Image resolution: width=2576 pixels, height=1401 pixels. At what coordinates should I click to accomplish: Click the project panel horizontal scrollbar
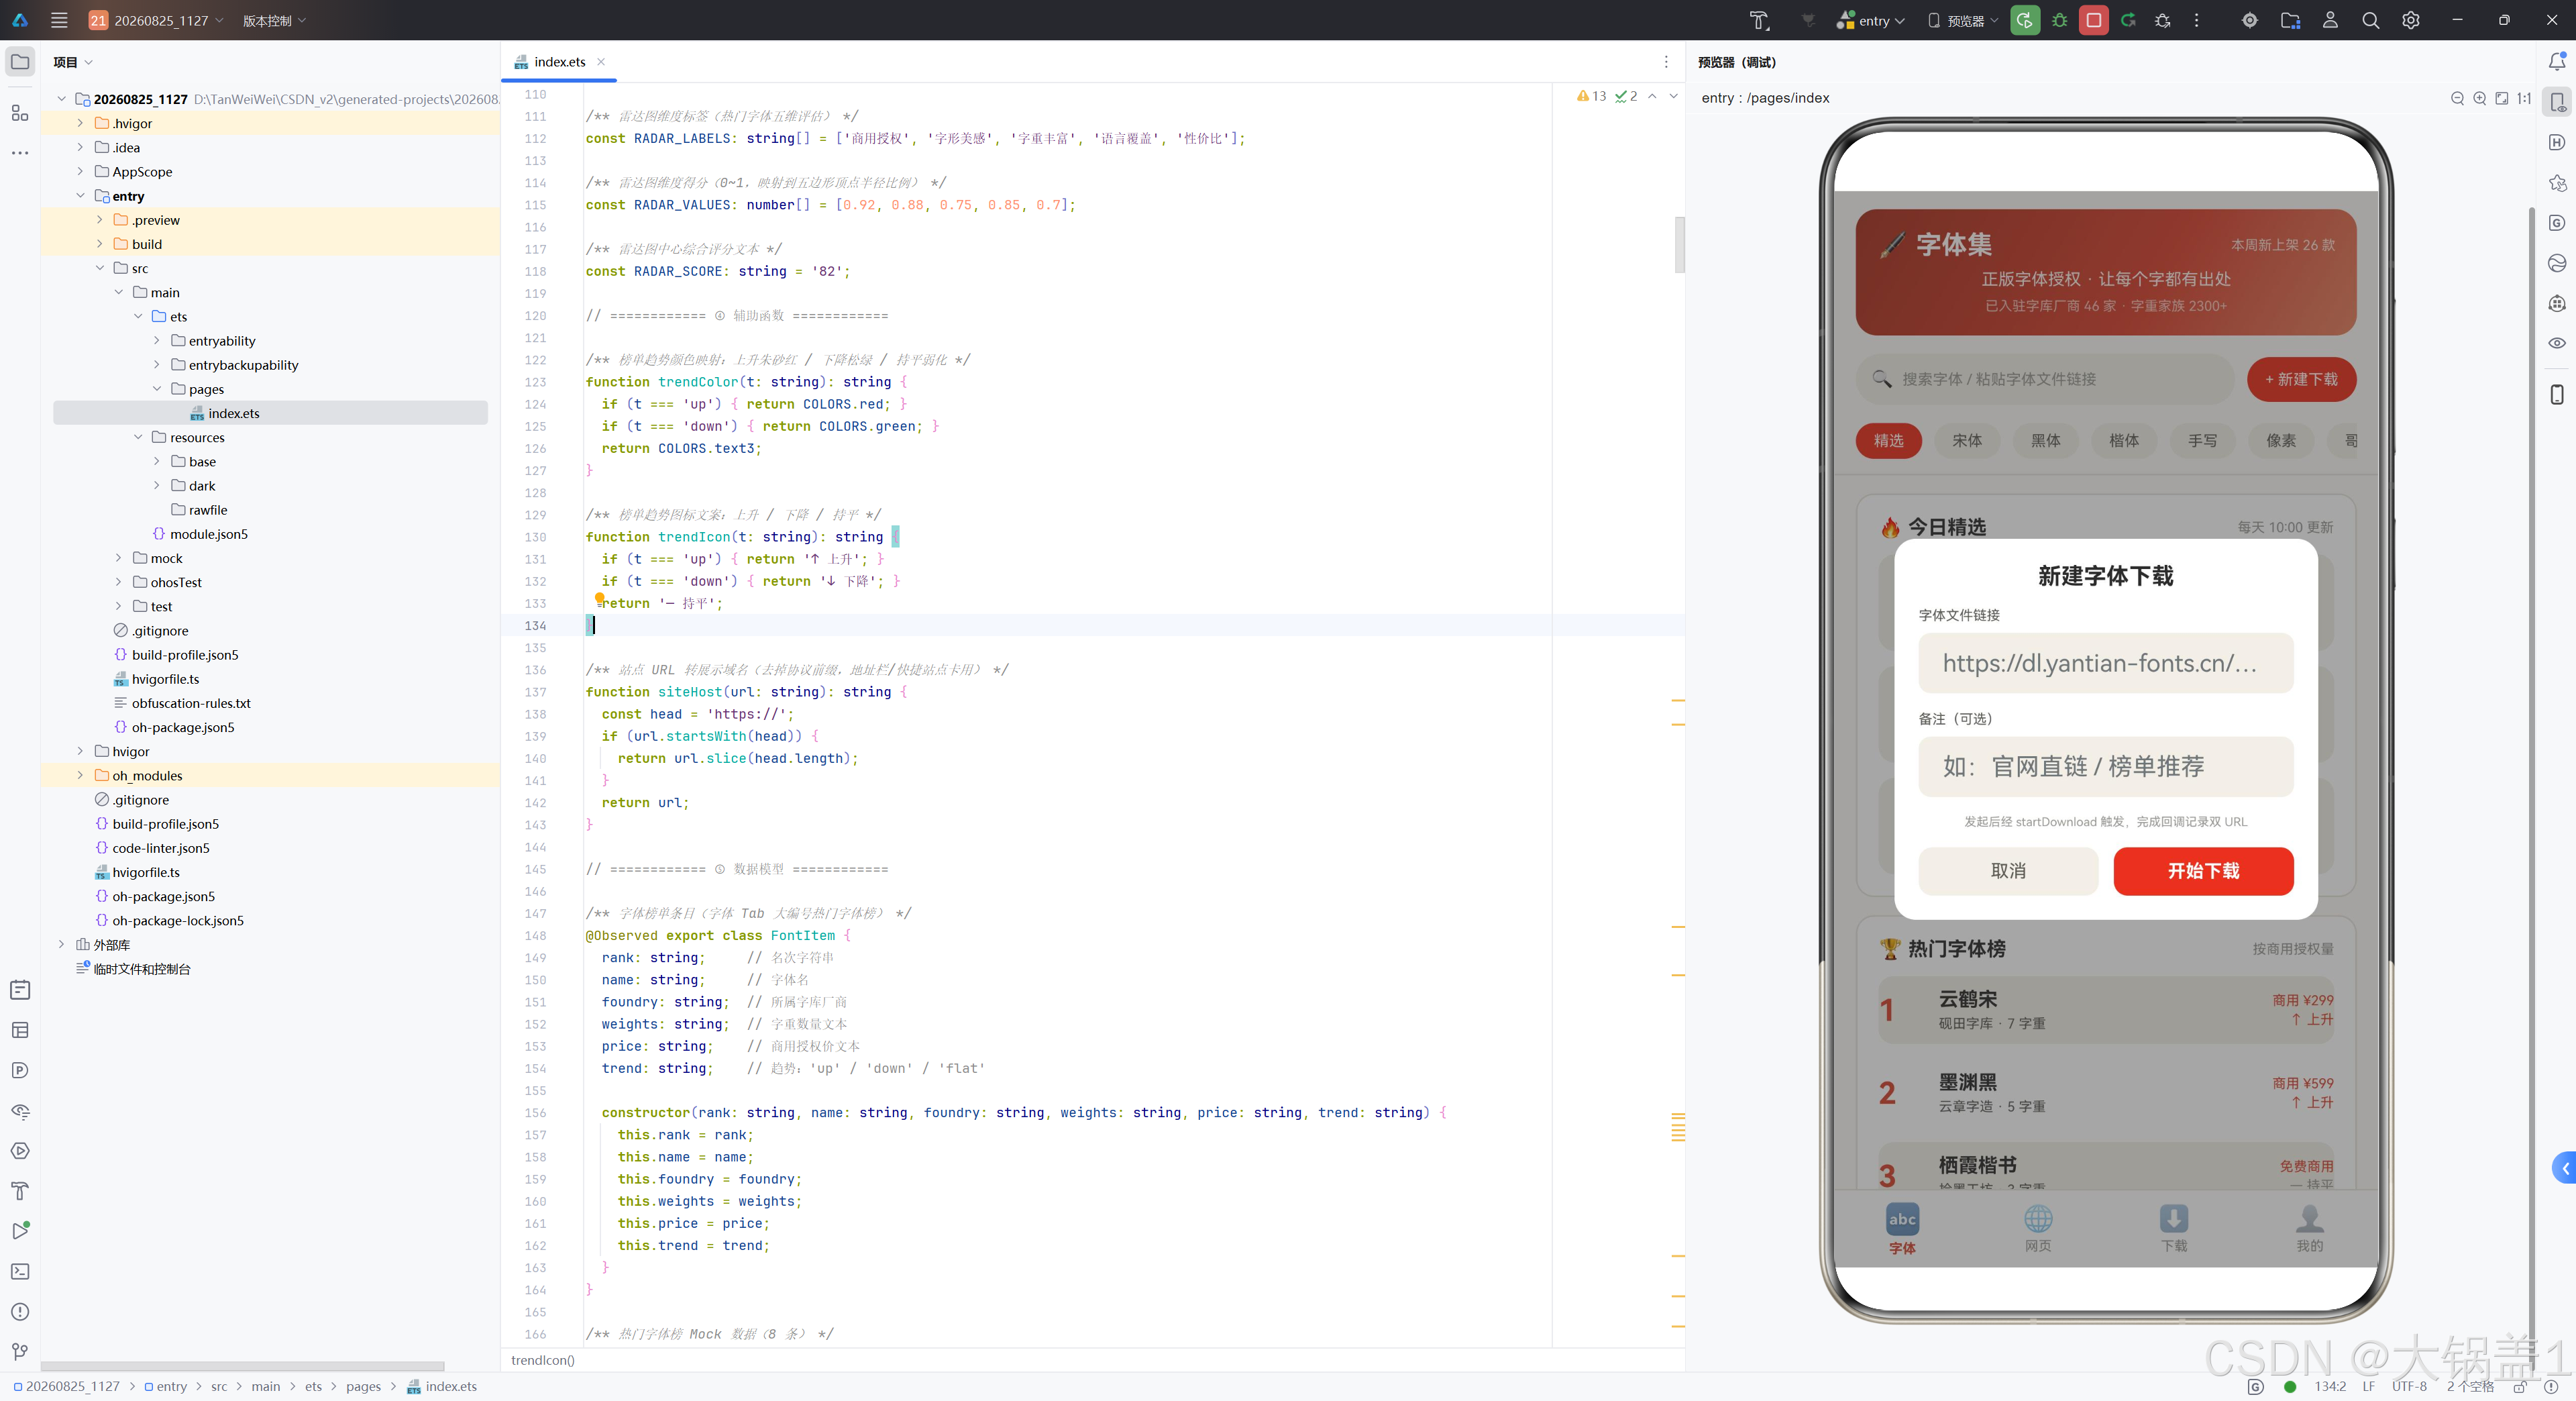(242, 1366)
